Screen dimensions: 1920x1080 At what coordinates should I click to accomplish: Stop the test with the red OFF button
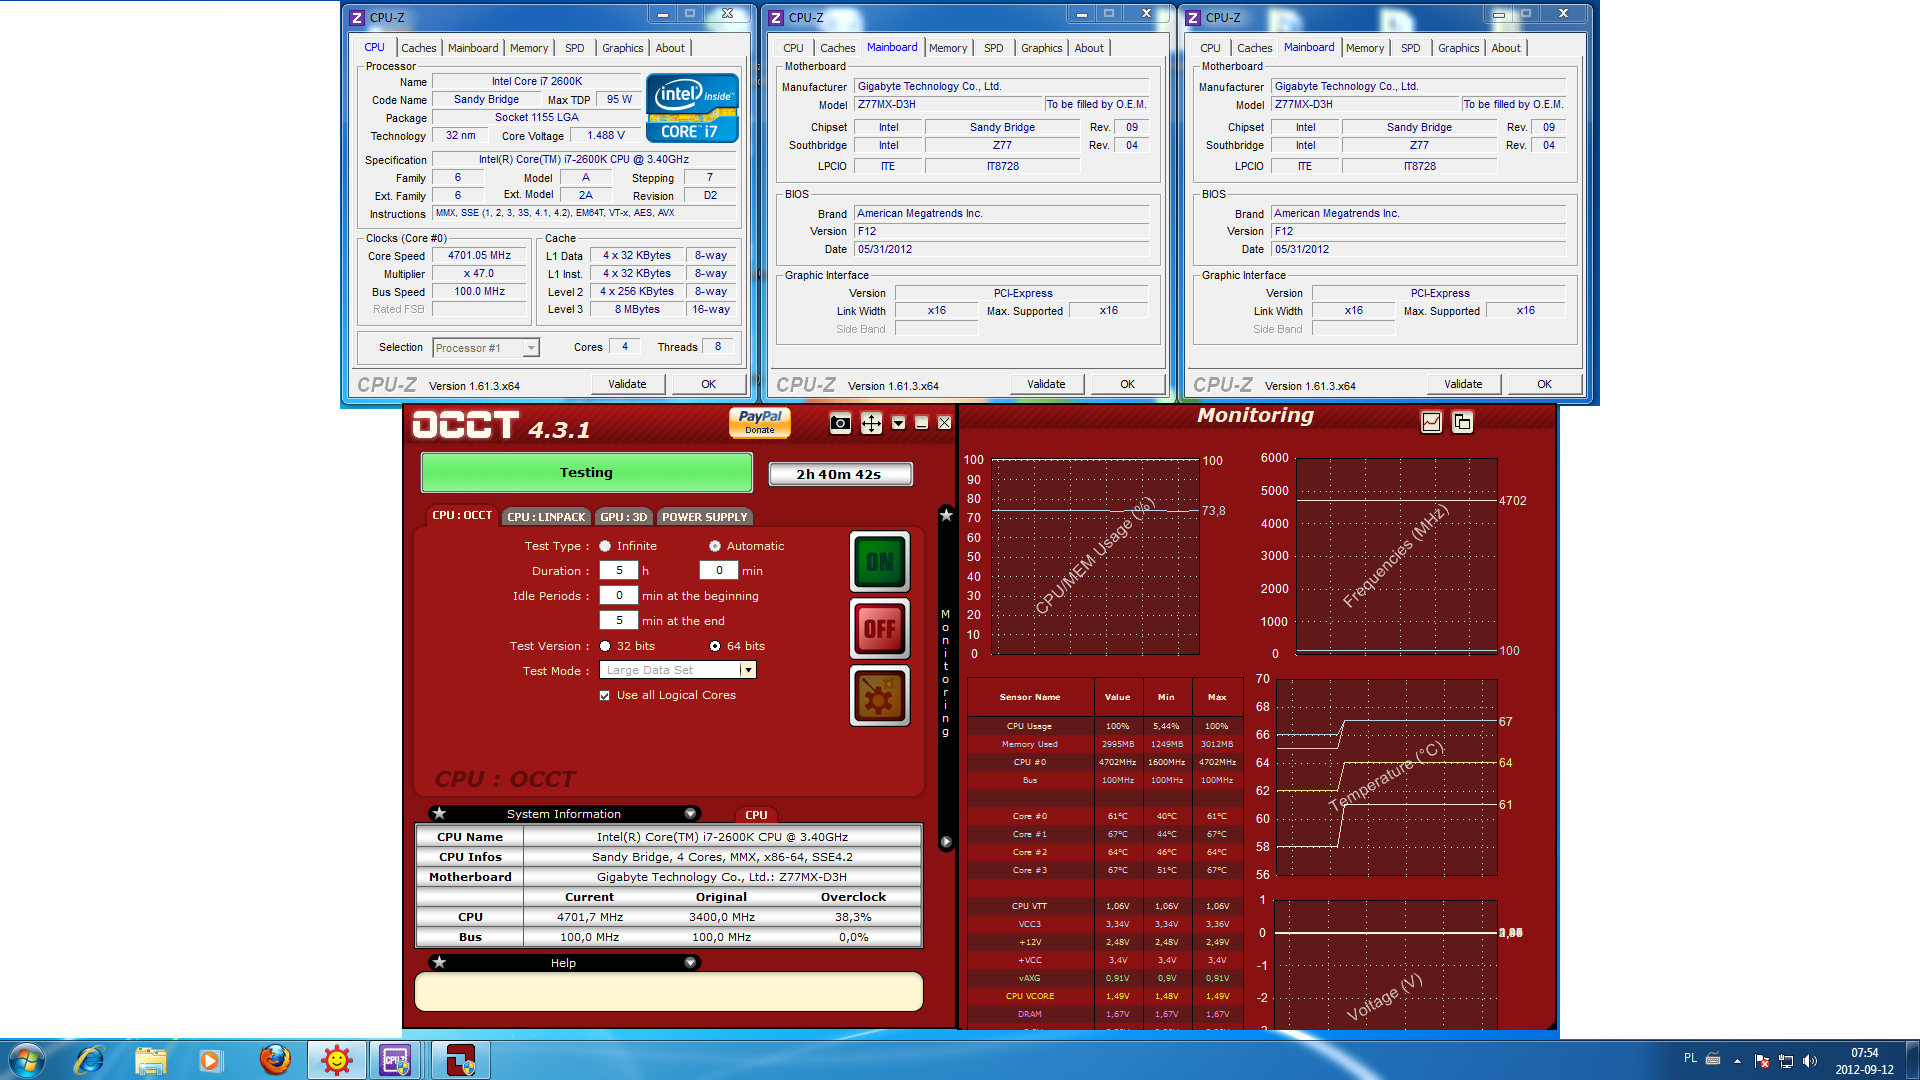click(879, 629)
